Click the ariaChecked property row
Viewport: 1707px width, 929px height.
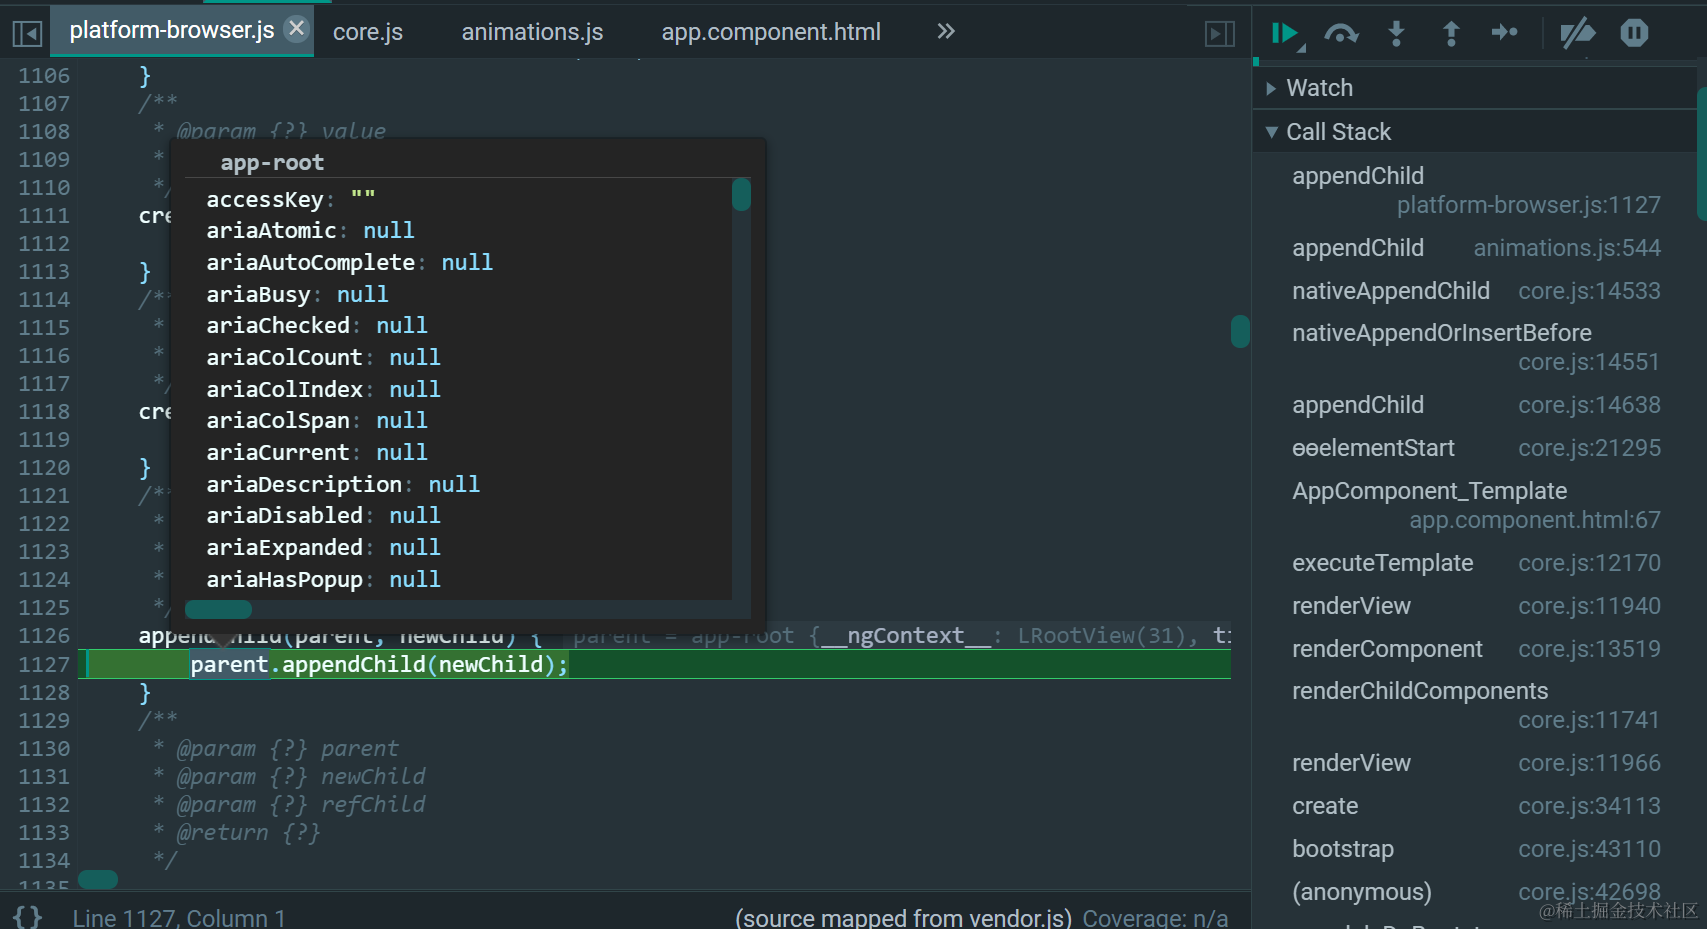click(x=317, y=325)
